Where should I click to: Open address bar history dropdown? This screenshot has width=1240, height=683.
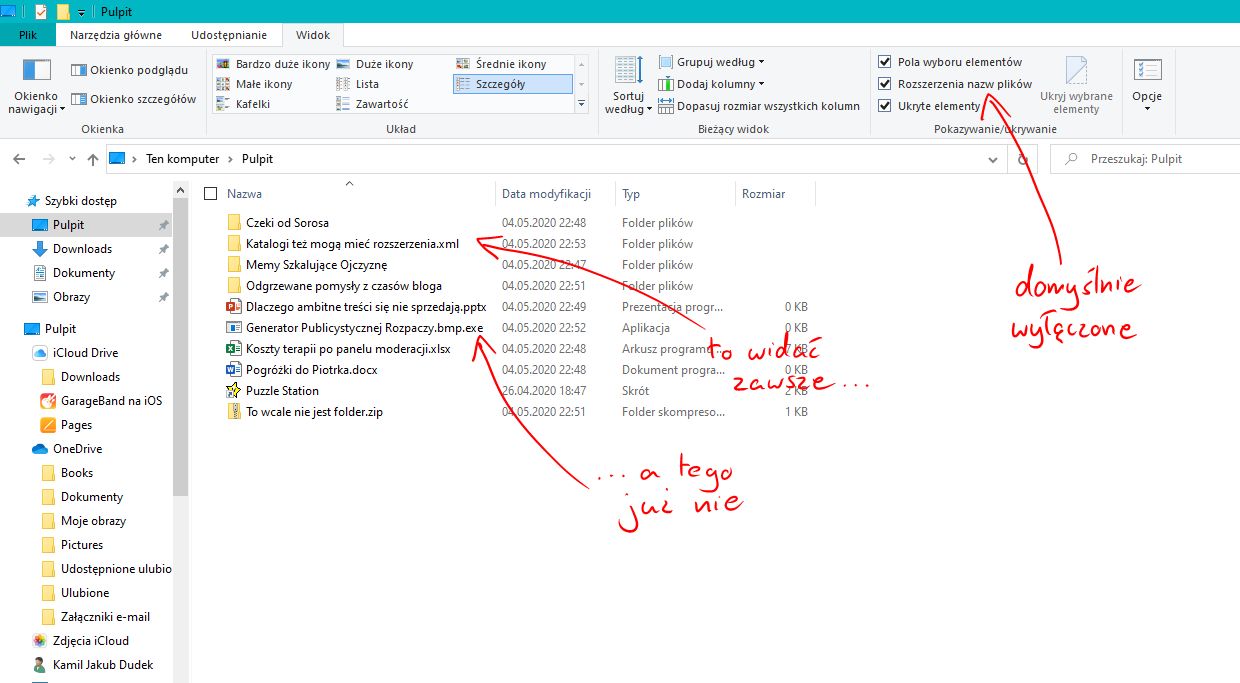992,159
